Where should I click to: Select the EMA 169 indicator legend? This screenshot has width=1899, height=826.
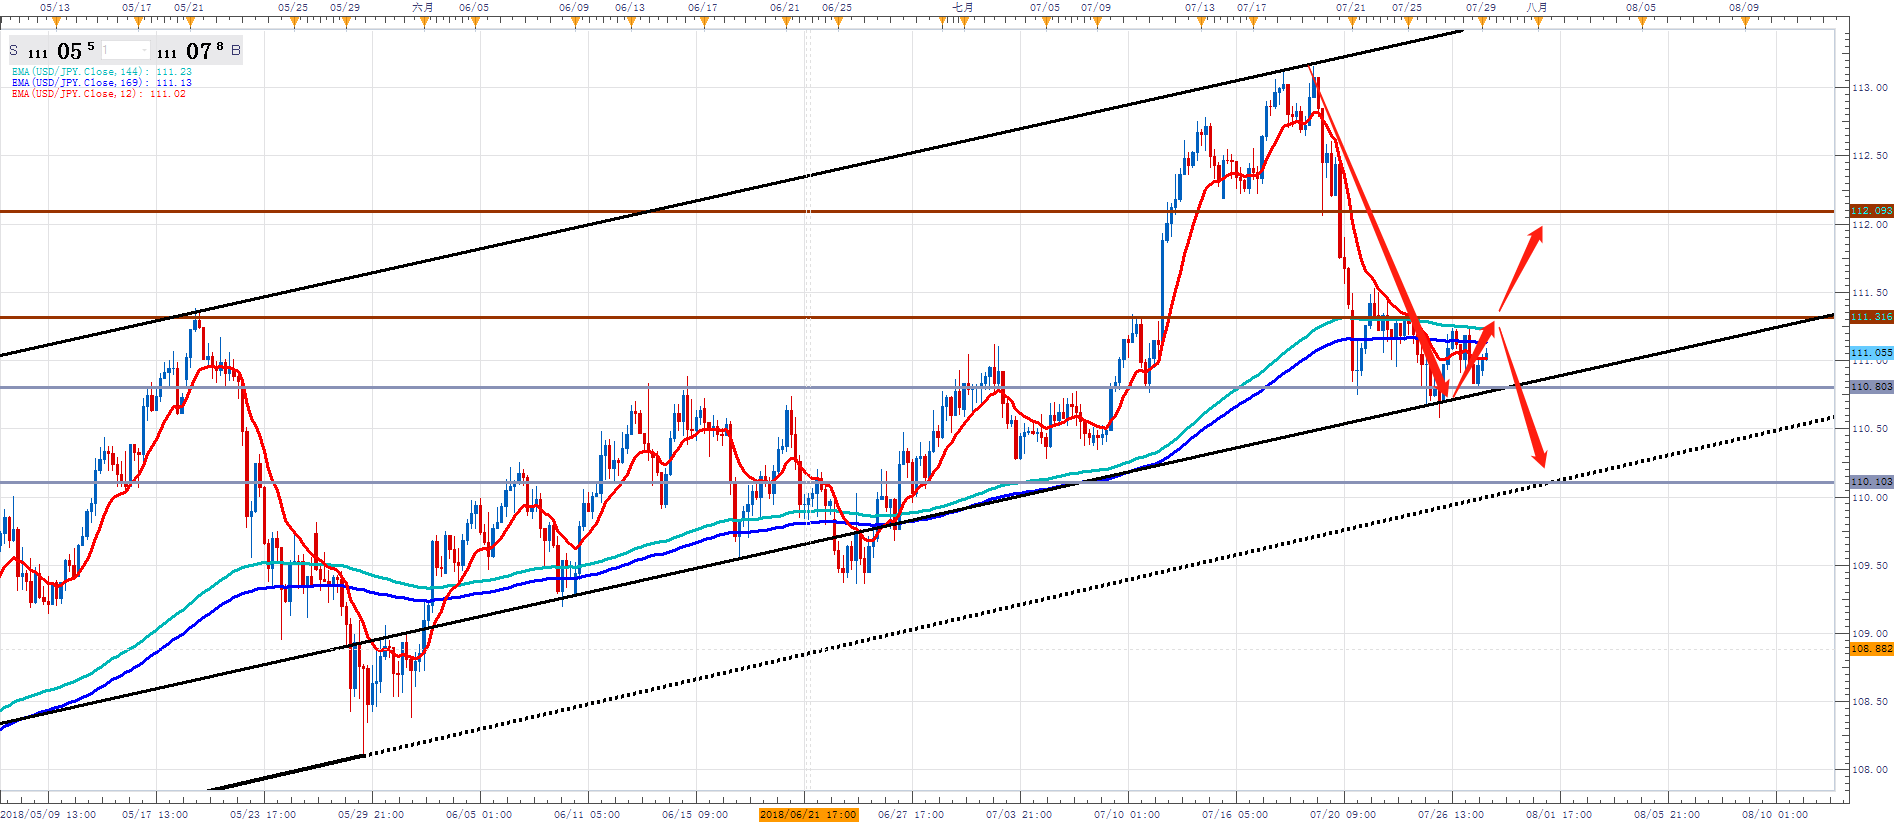[101, 83]
